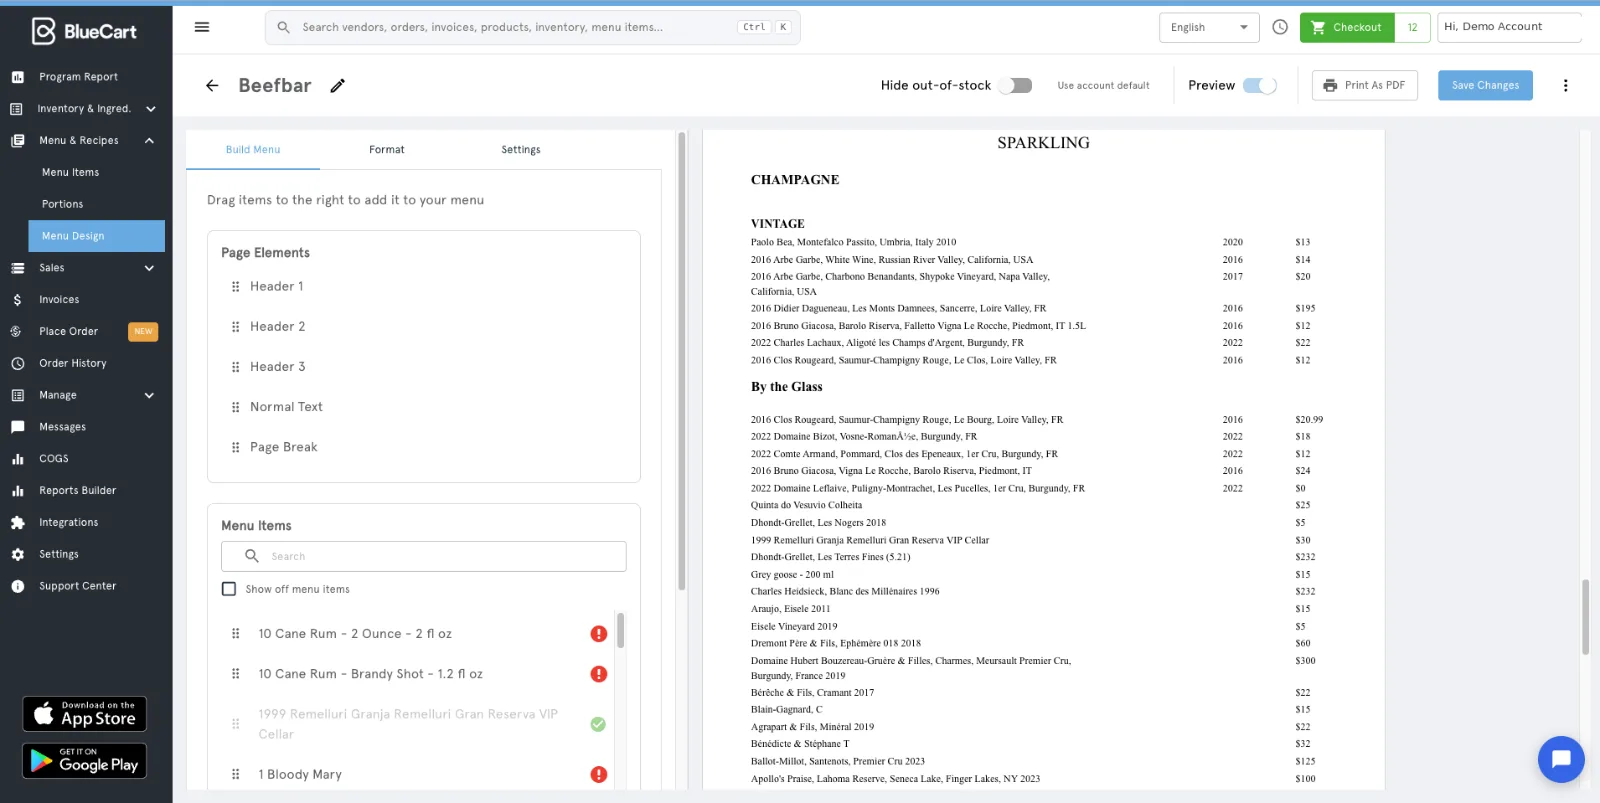Click the Order History clock icon

(x=17, y=363)
